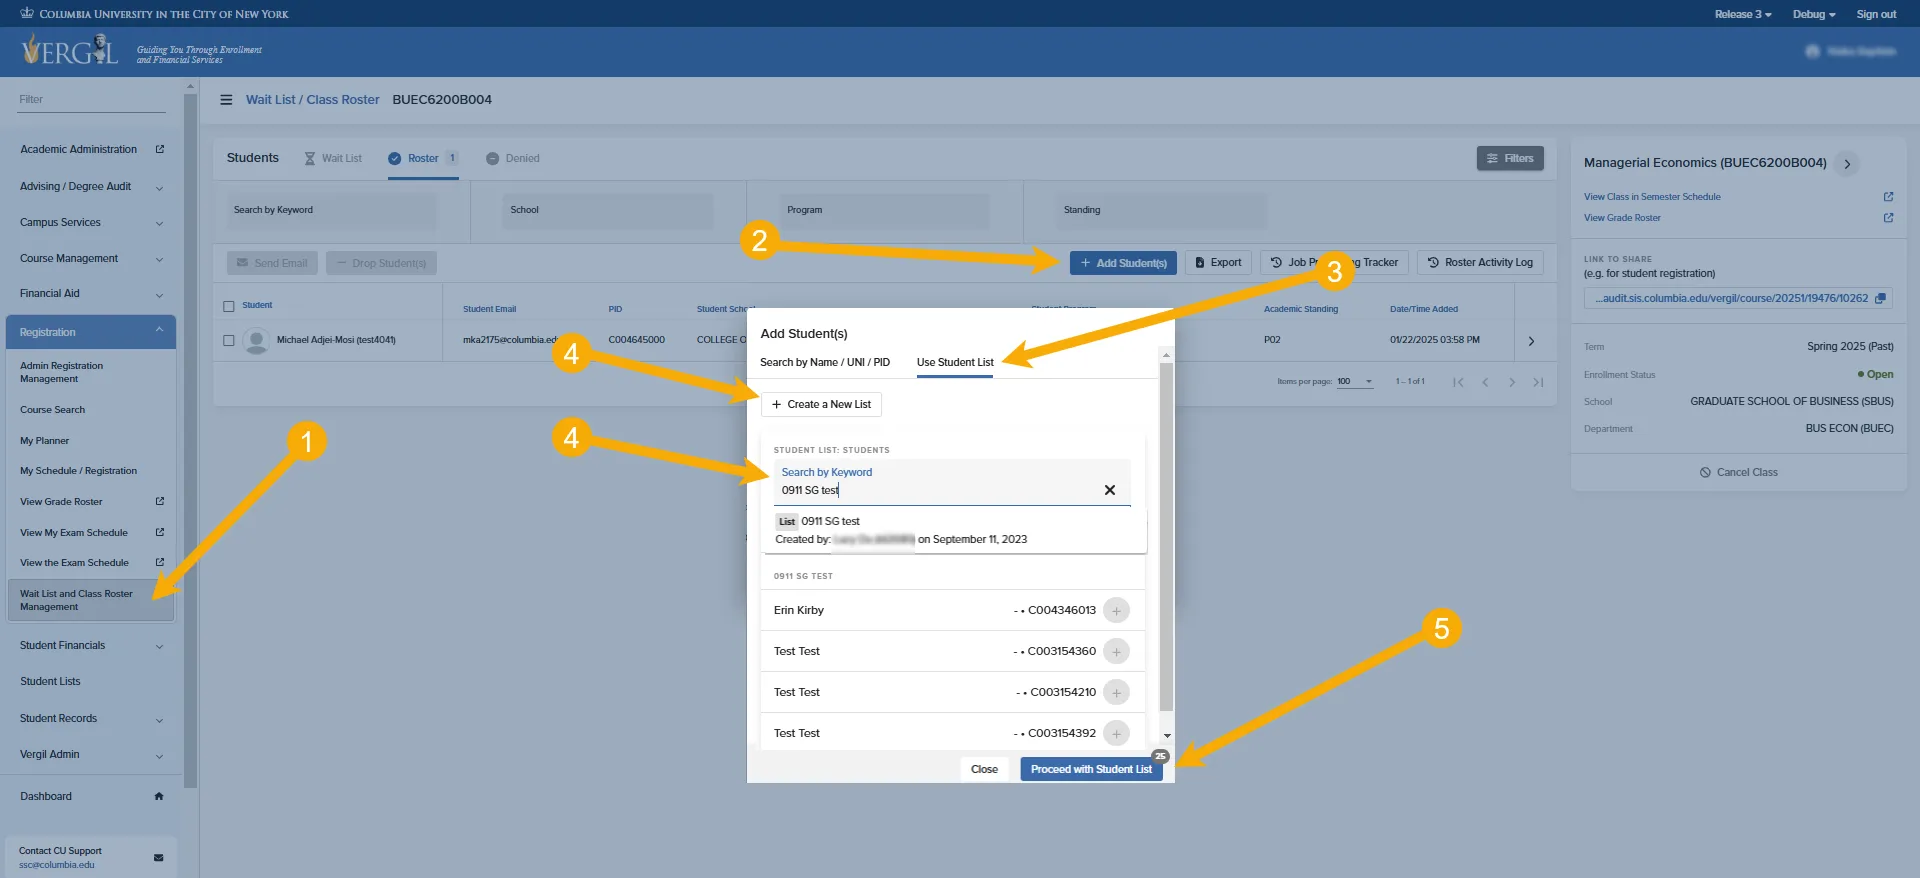Open Wait List and Class Roster Management
Screen dimensions: 1920x878
pos(90,600)
